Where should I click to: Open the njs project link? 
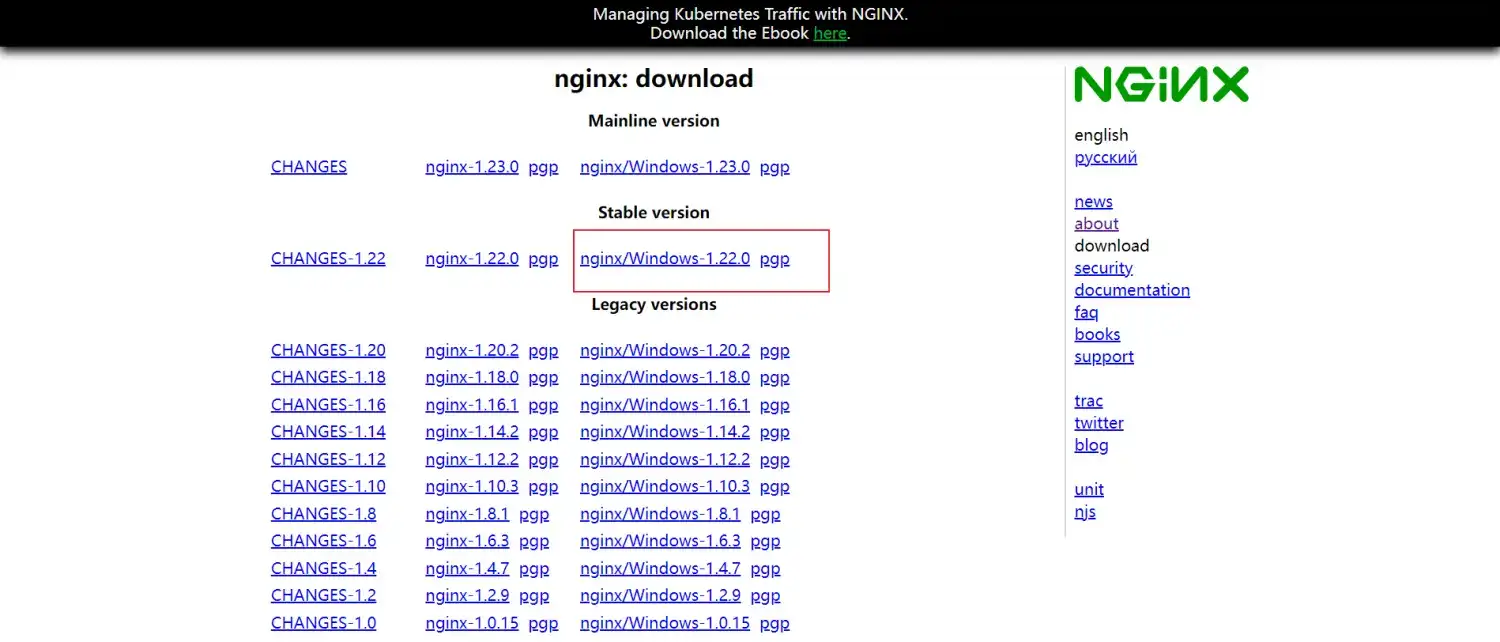click(1085, 512)
